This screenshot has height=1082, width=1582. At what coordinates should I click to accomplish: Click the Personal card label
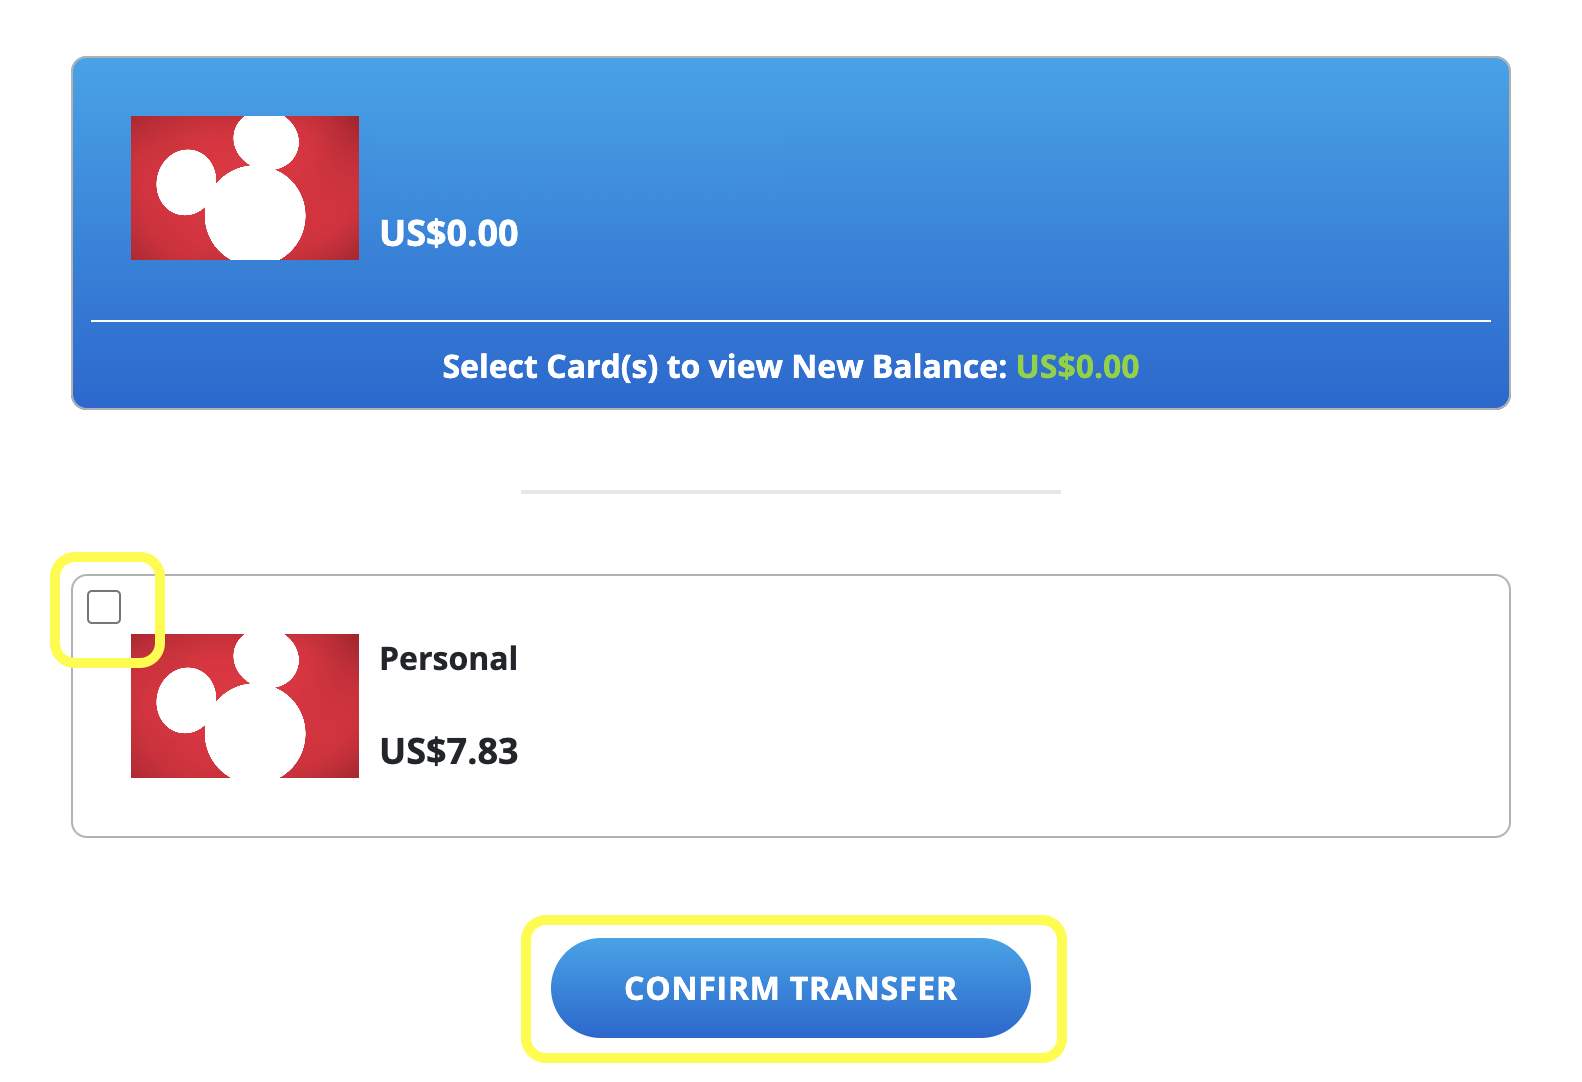(449, 658)
